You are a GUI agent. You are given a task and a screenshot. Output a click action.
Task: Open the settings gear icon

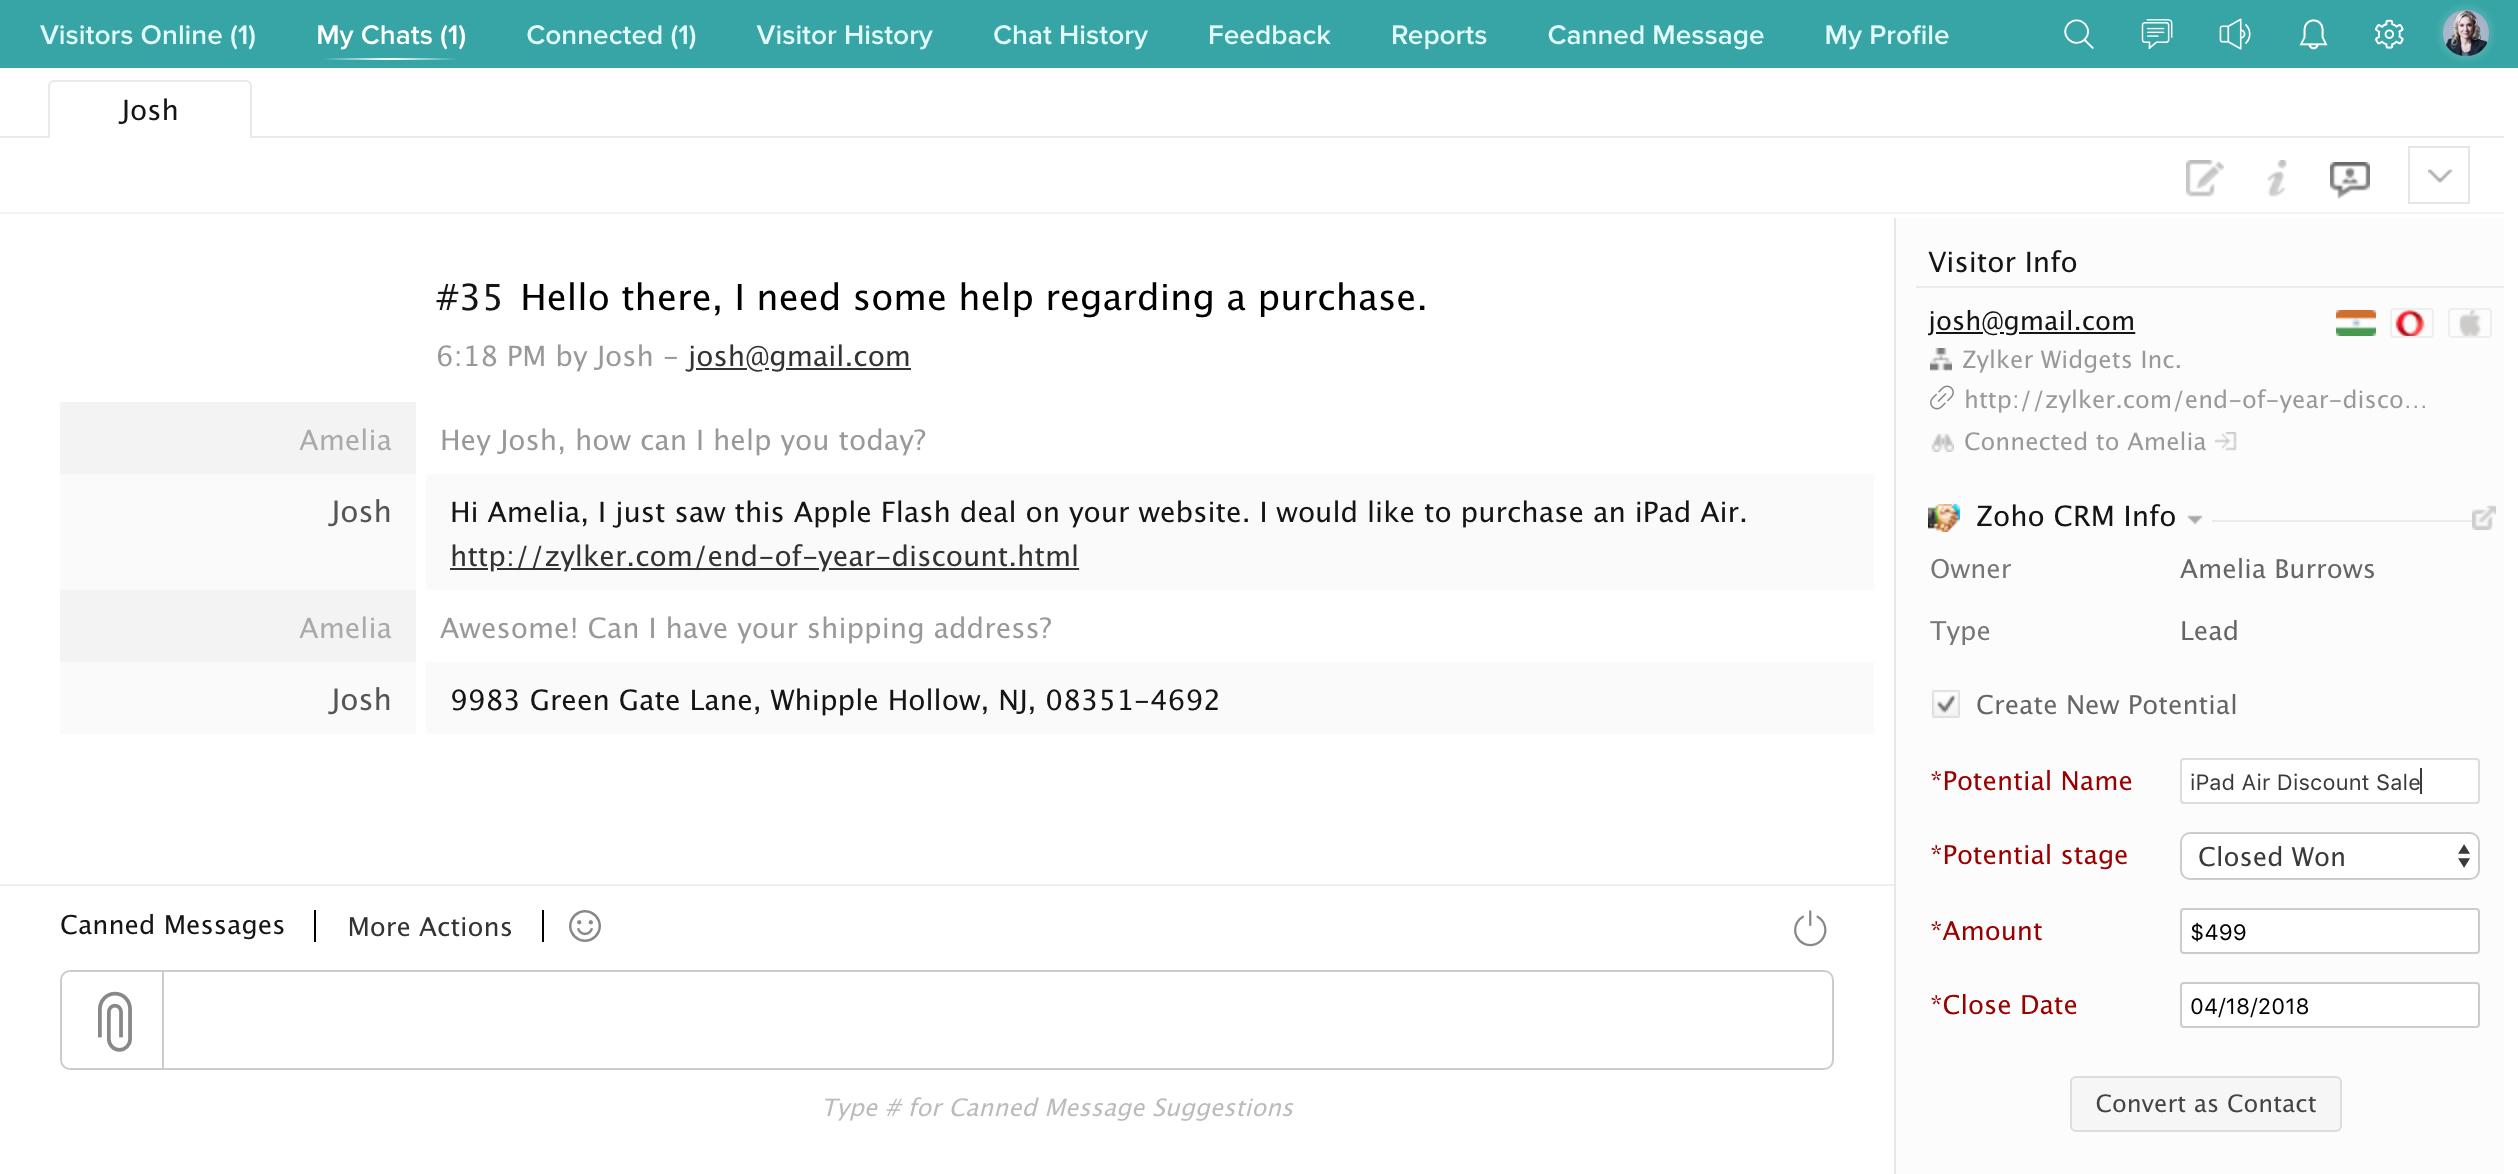tap(2389, 35)
